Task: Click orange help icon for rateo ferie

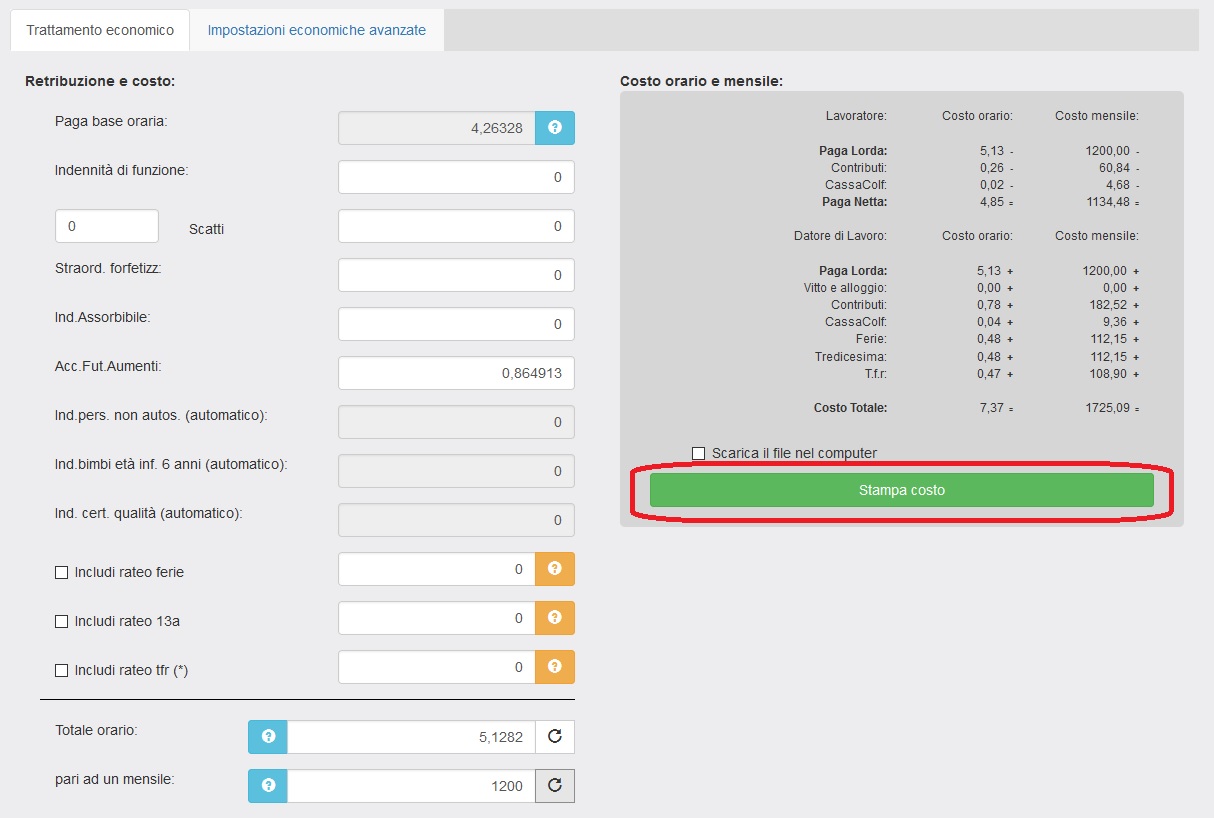Action: [555, 569]
